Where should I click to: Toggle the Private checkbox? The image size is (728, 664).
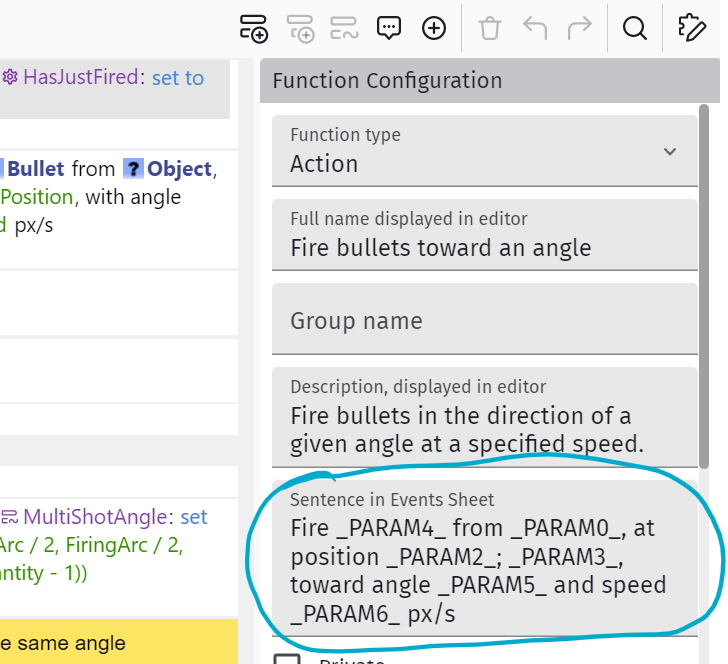click(287, 658)
